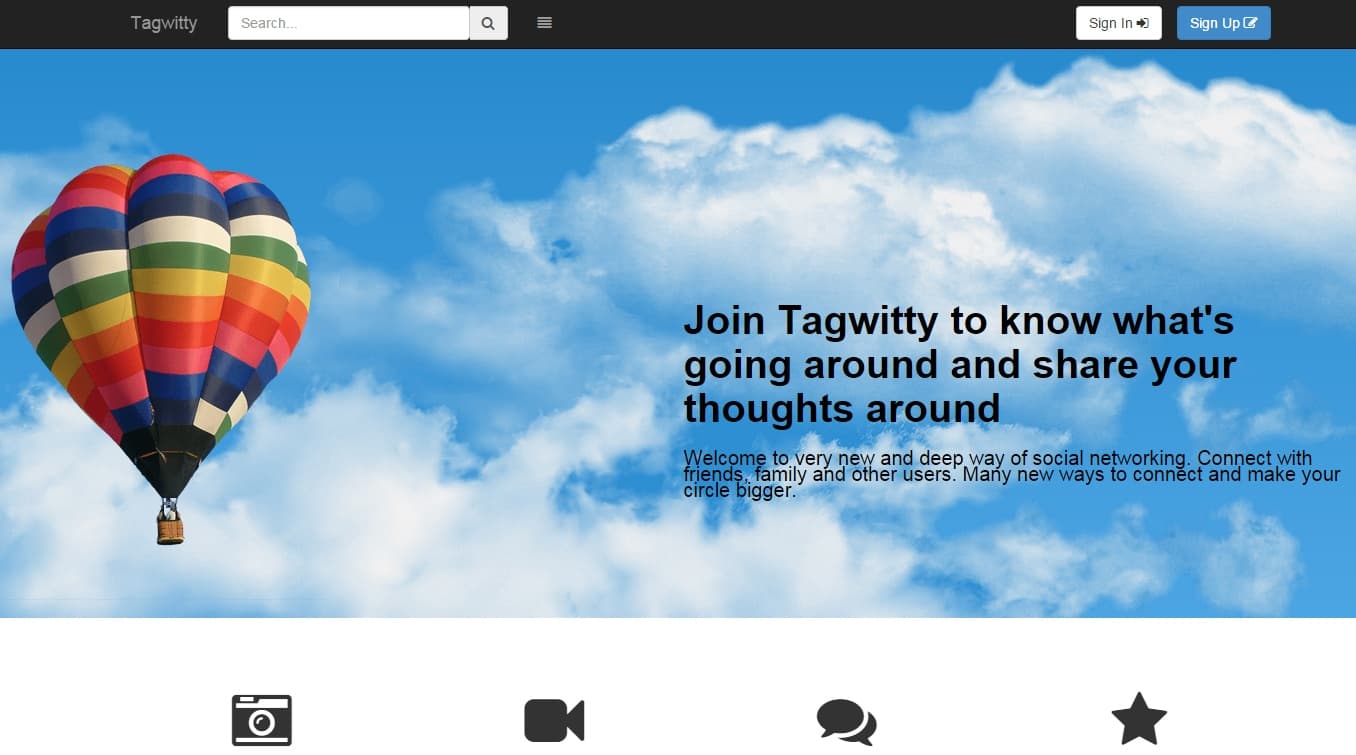The width and height of the screenshot is (1356, 755).
Task: Select the video camera icon
Action: (x=554, y=720)
